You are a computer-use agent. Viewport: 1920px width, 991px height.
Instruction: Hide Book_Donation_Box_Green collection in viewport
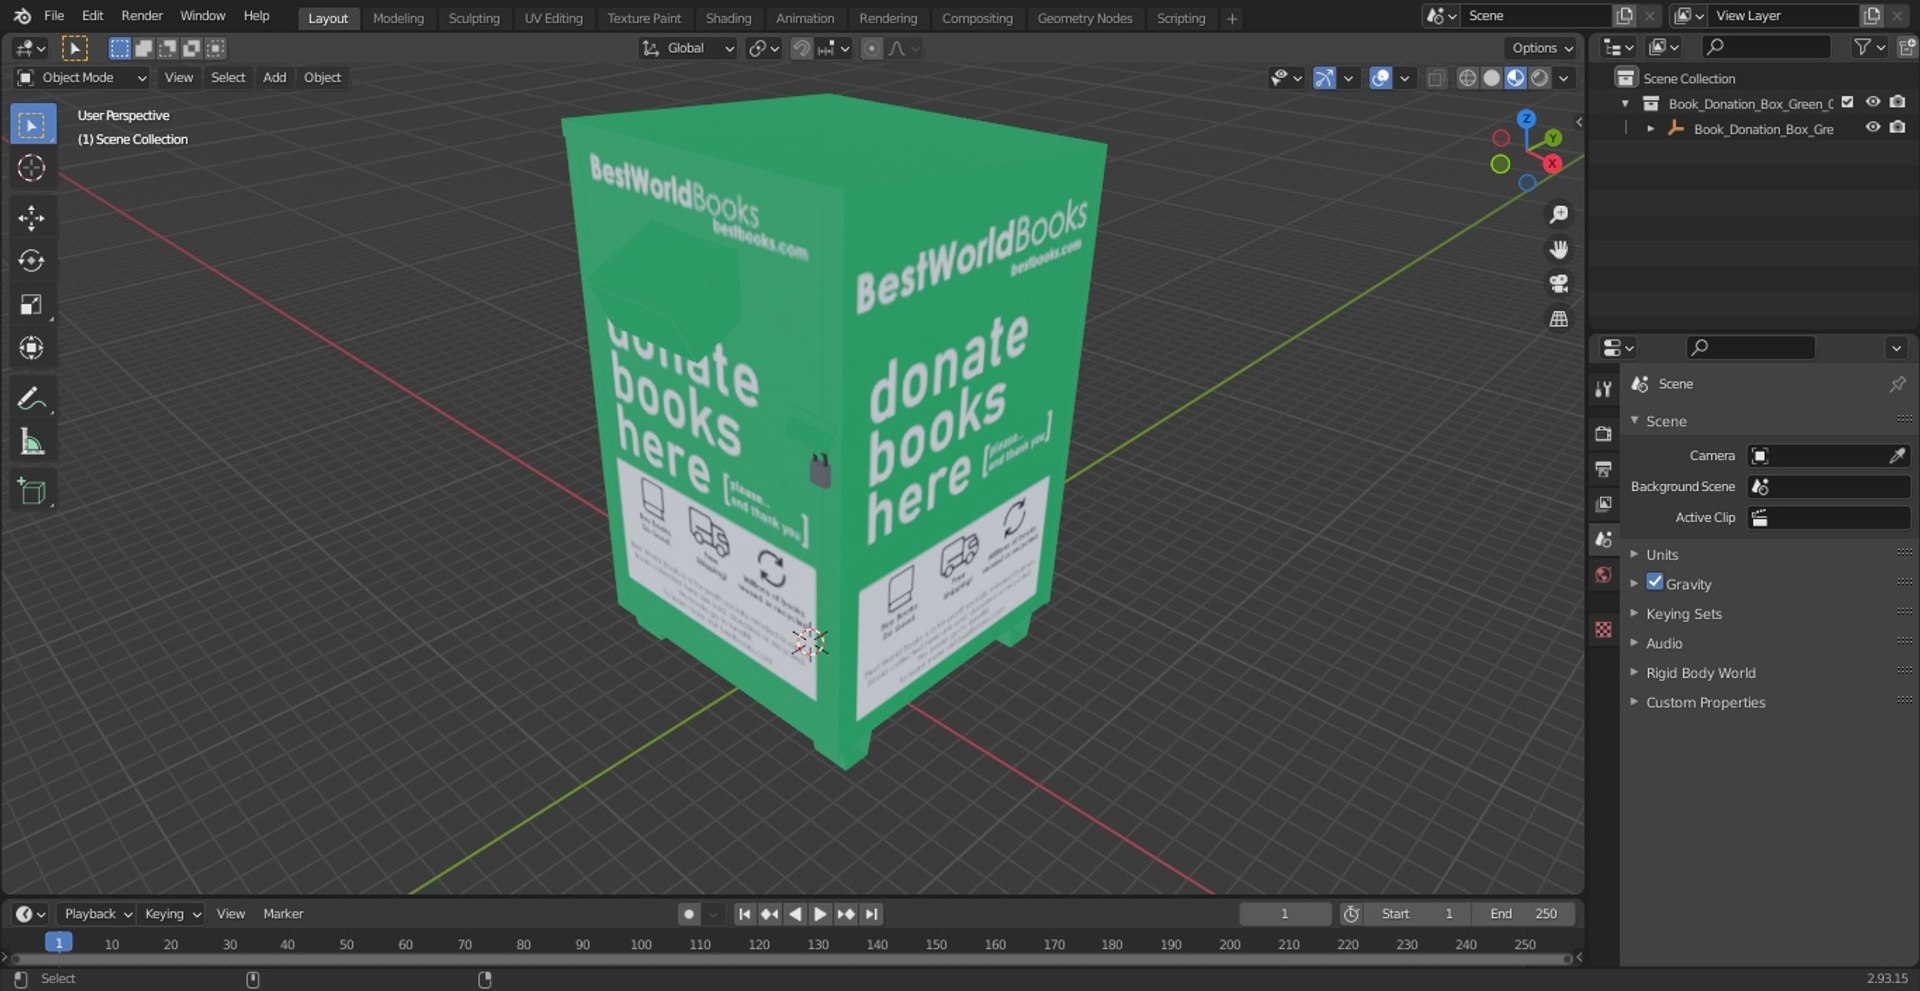(x=1872, y=102)
